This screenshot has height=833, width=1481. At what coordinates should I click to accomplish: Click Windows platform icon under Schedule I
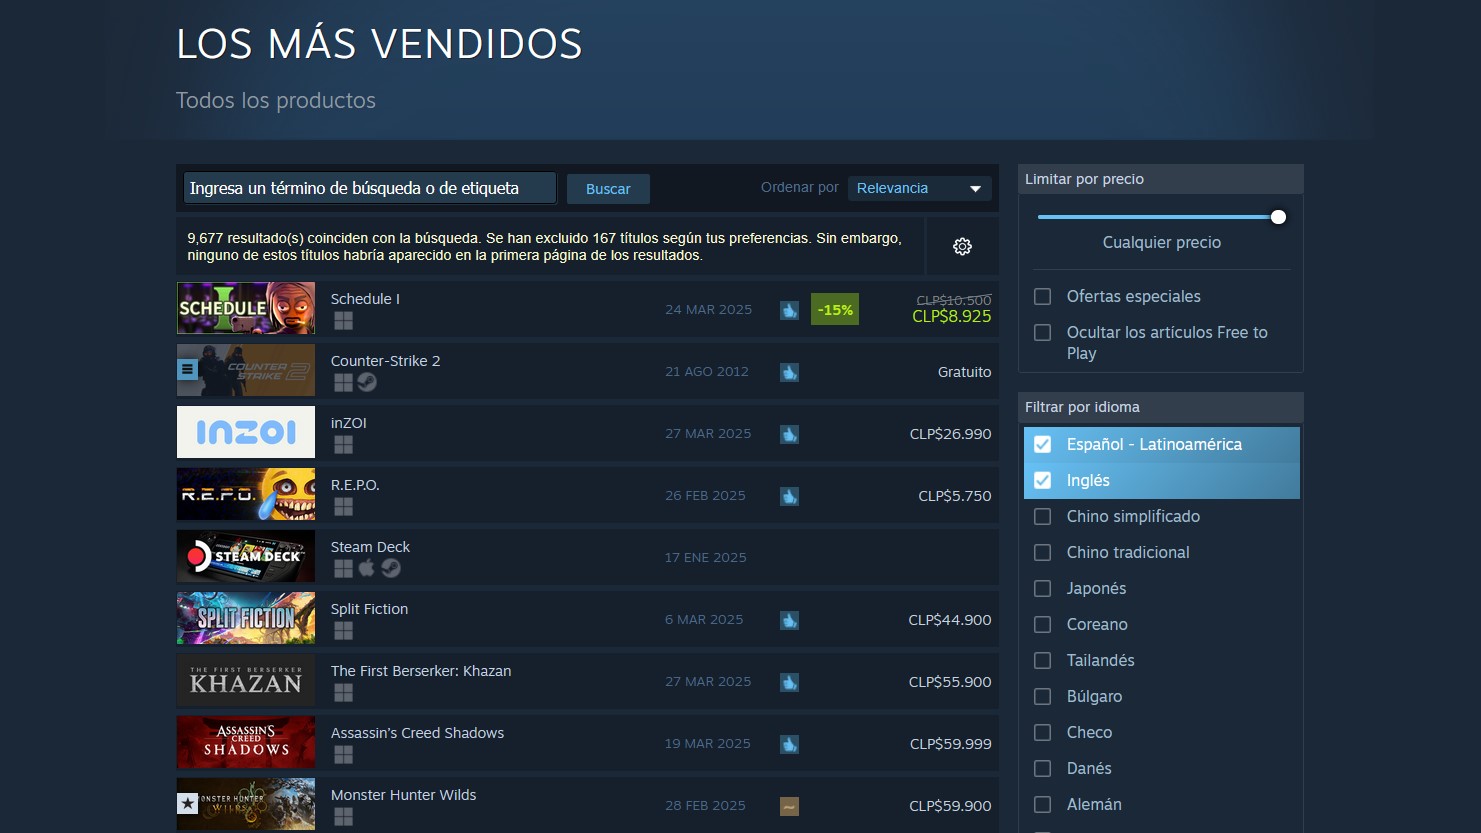(343, 320)
